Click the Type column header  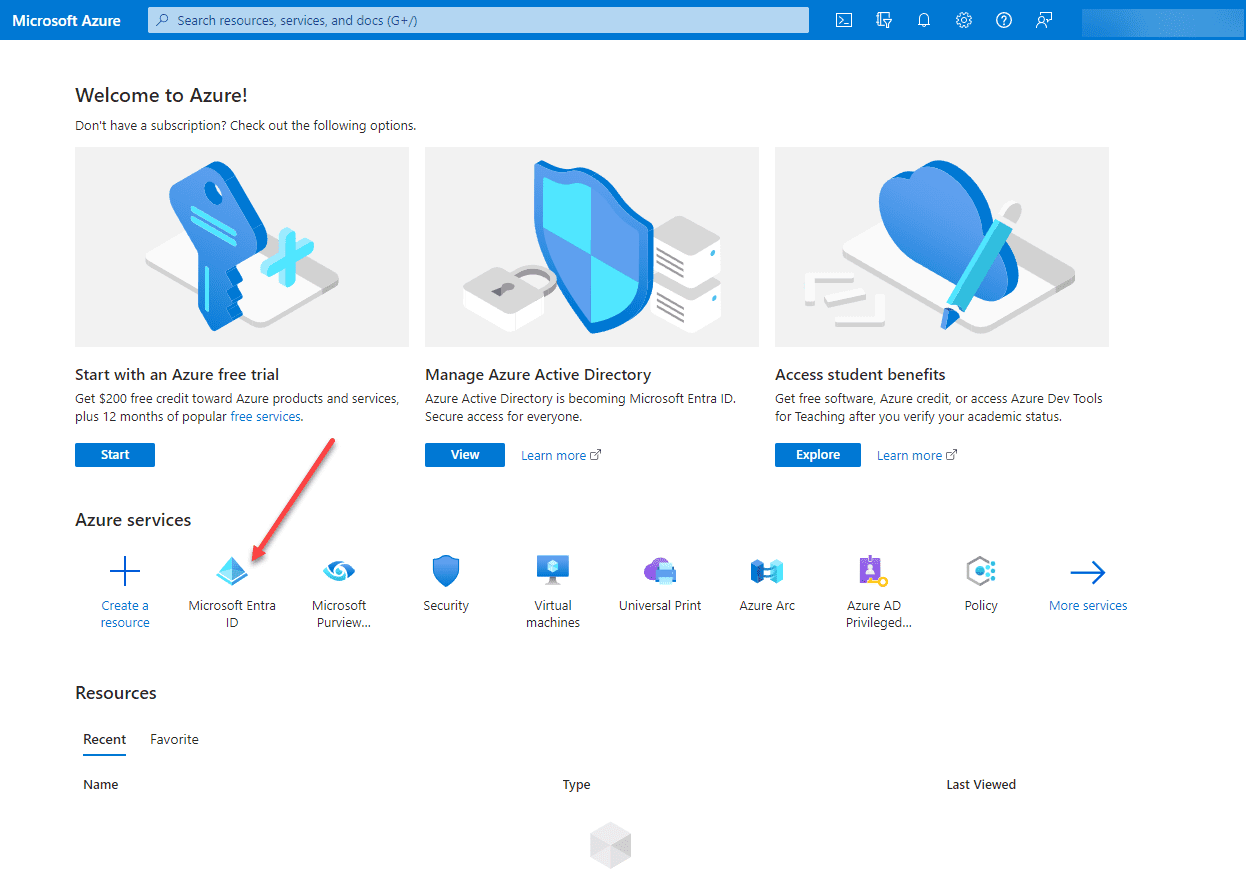coord(577,785)
